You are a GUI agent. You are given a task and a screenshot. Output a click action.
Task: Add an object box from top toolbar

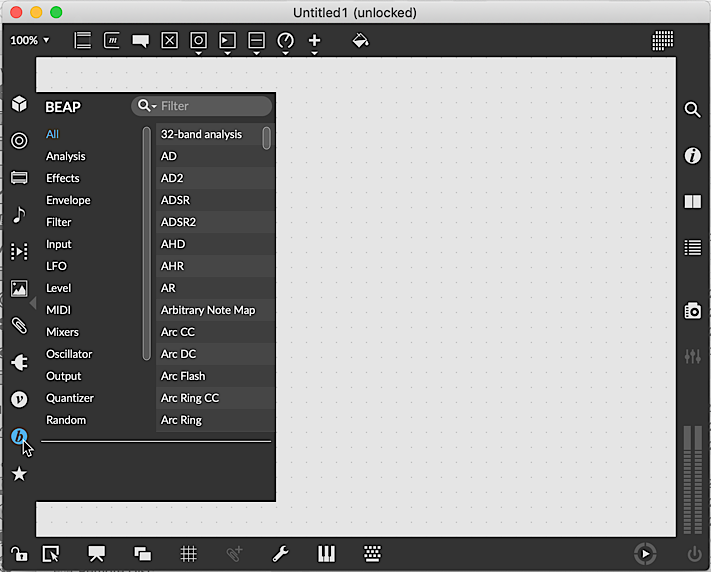click(x=82, y=40)
